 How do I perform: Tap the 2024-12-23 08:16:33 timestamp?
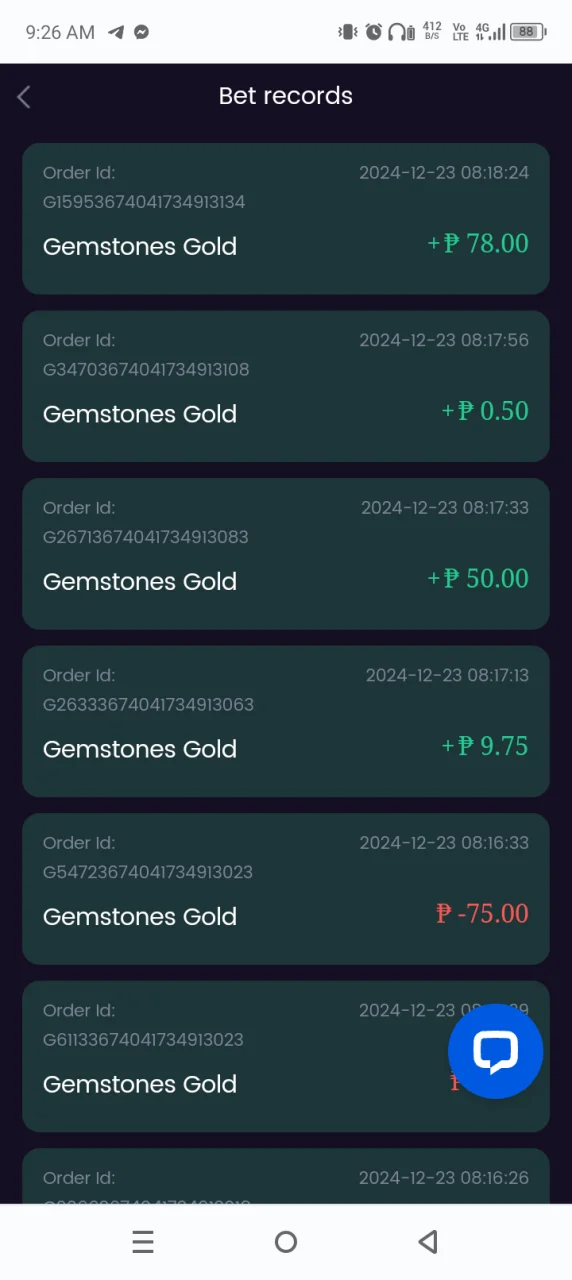444,843
